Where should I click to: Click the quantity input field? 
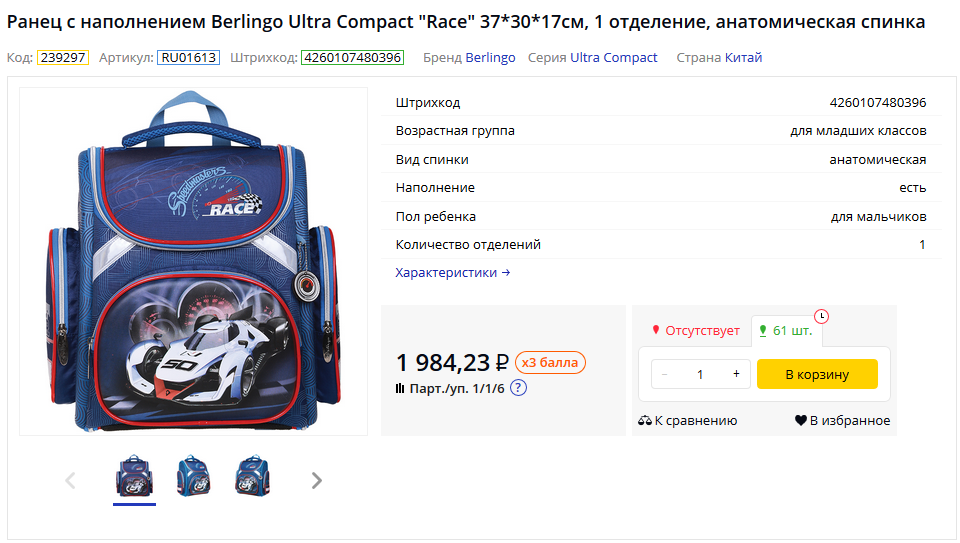tap(700, 374)
